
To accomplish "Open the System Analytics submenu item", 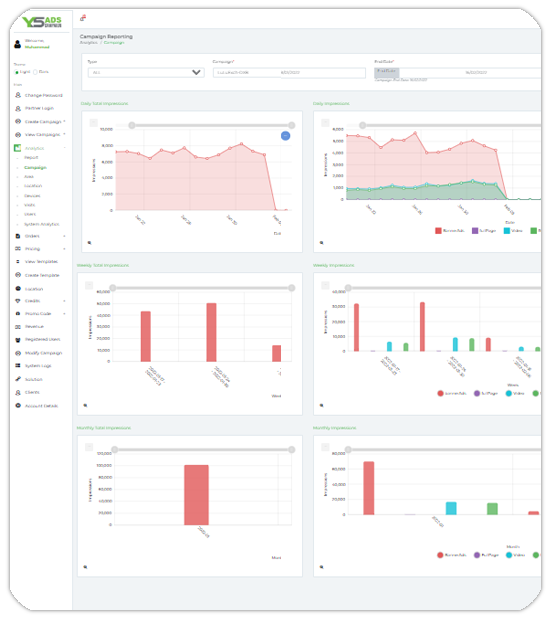I will (42, 224).
